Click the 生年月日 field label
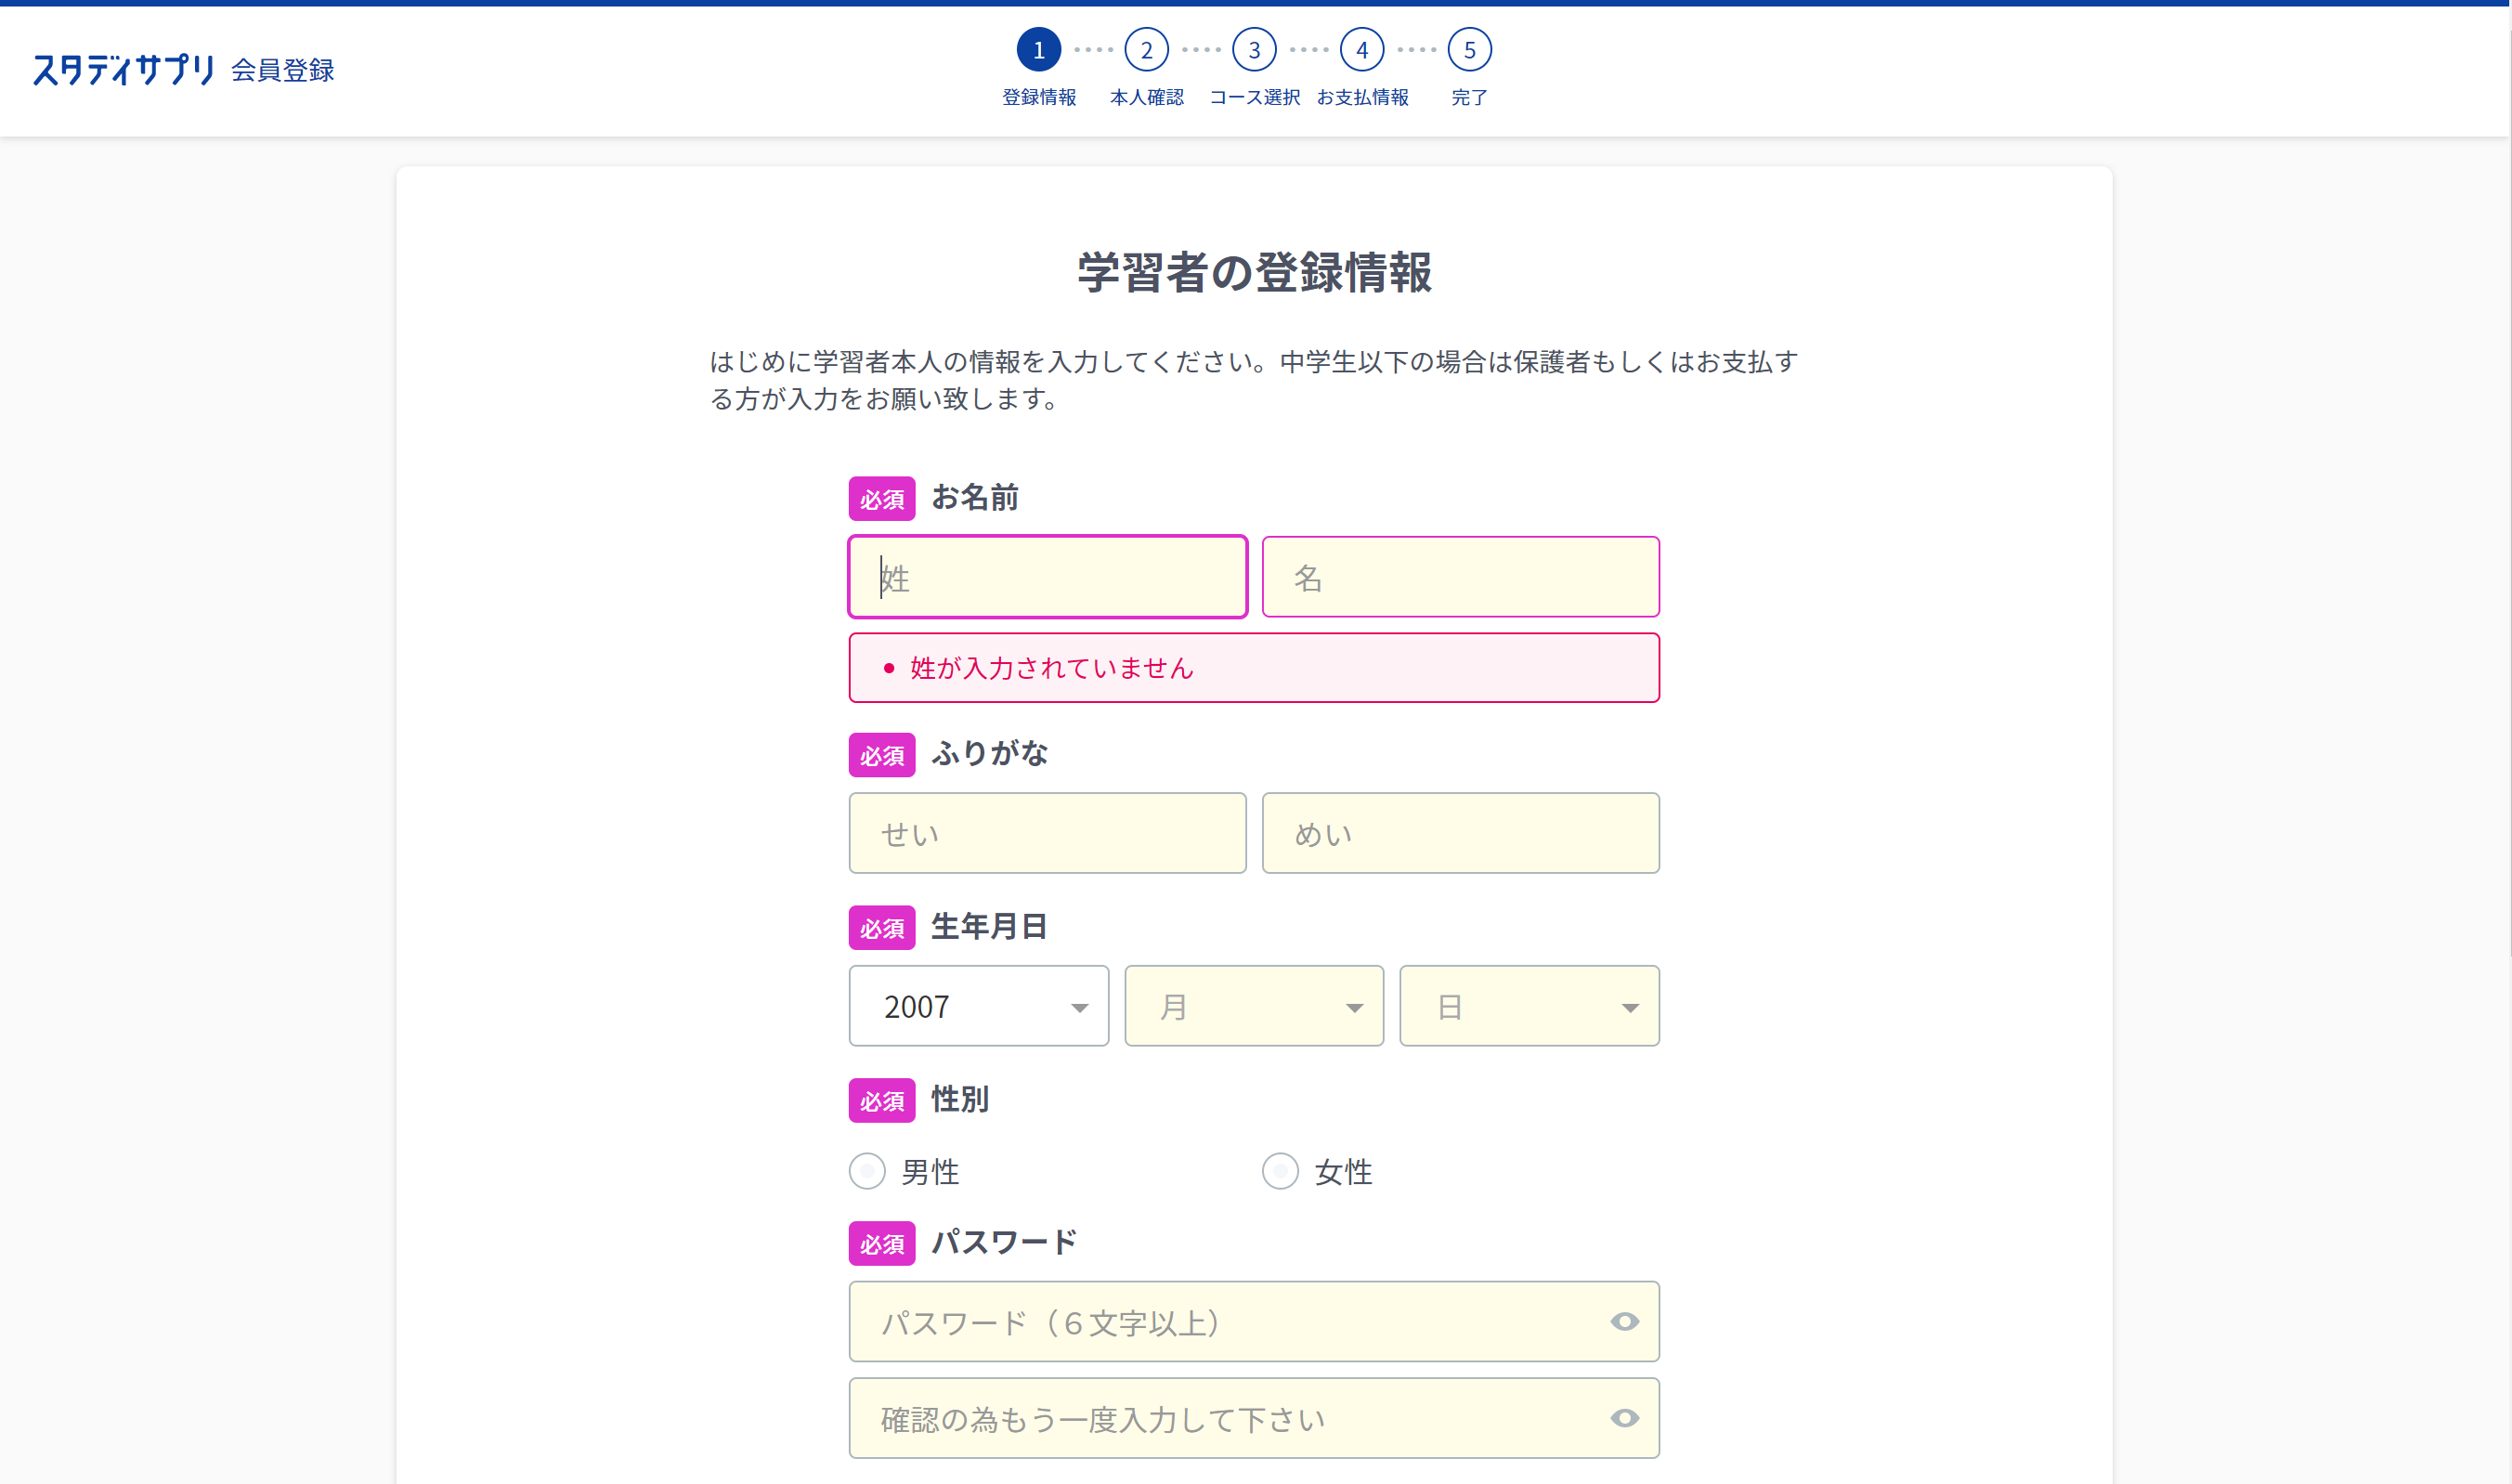Viewport: 2512px width, 1484px height. (x=989, y=926)
